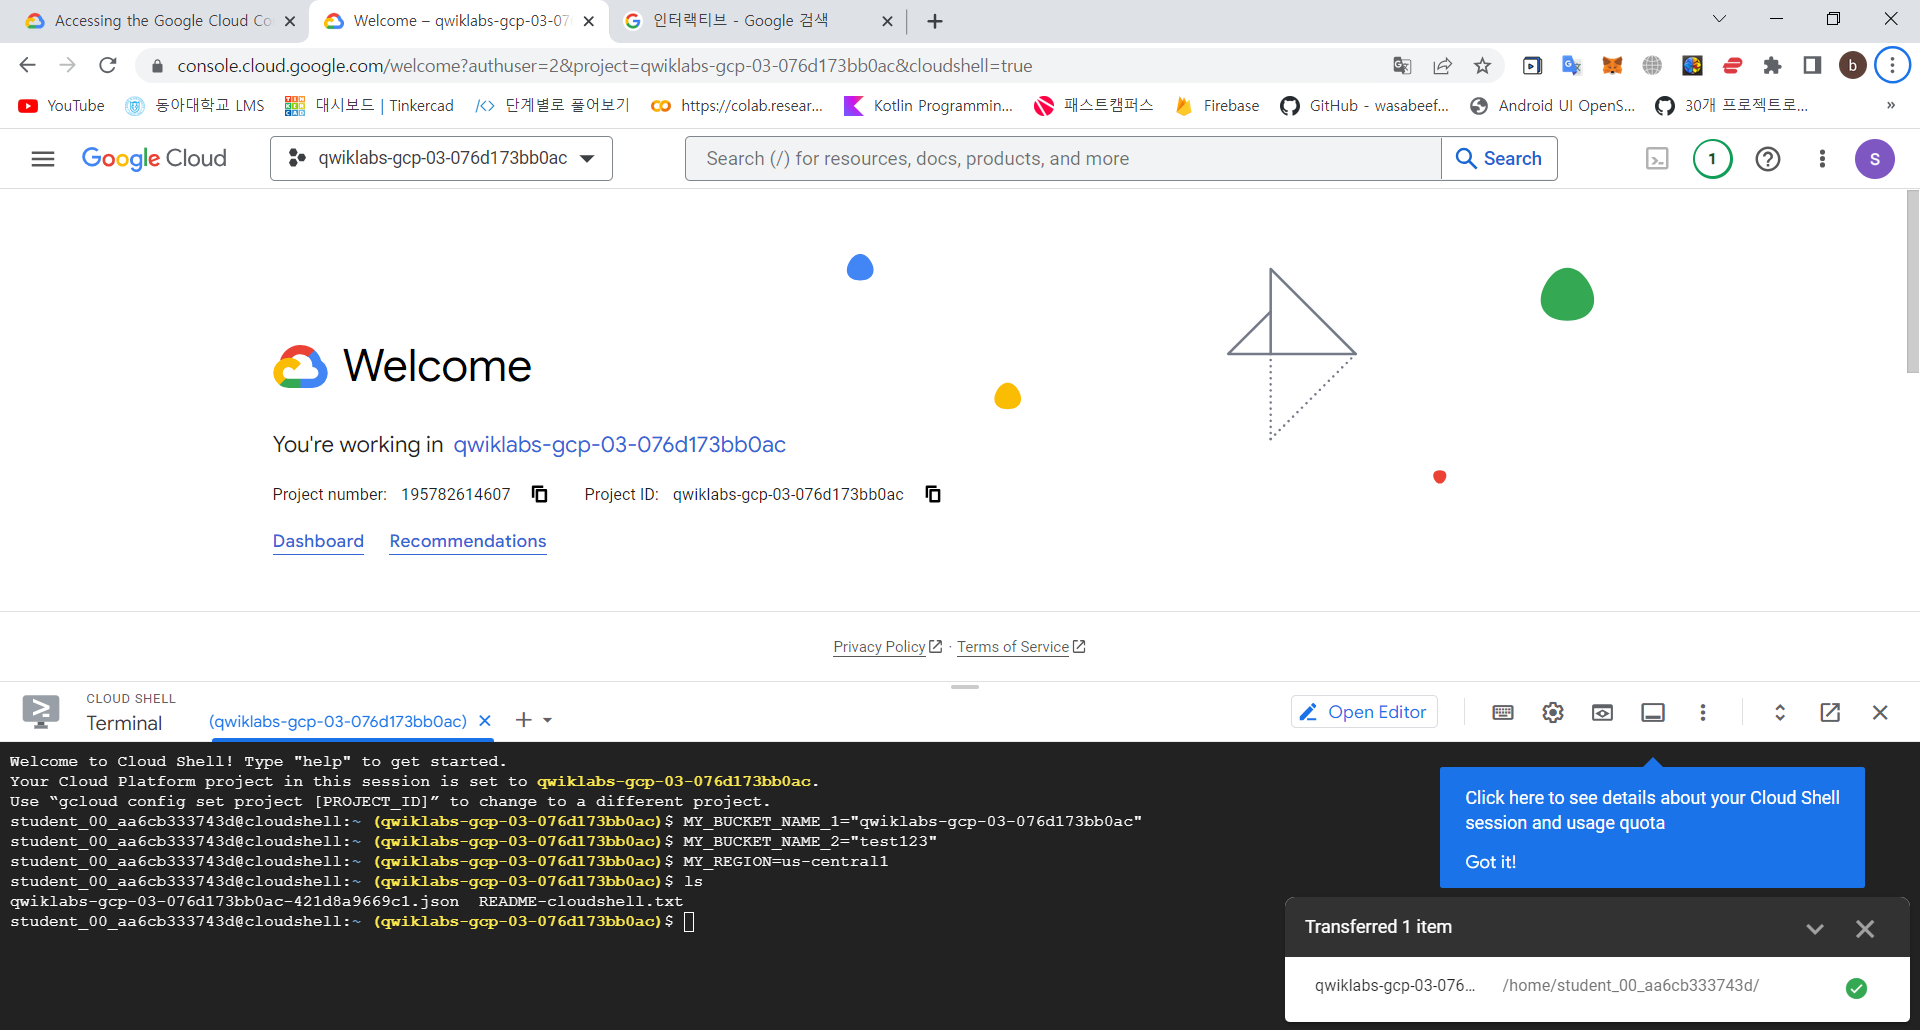
Task: Click the Cloud Shell session info laptop icon
Action: [1653, 712]
